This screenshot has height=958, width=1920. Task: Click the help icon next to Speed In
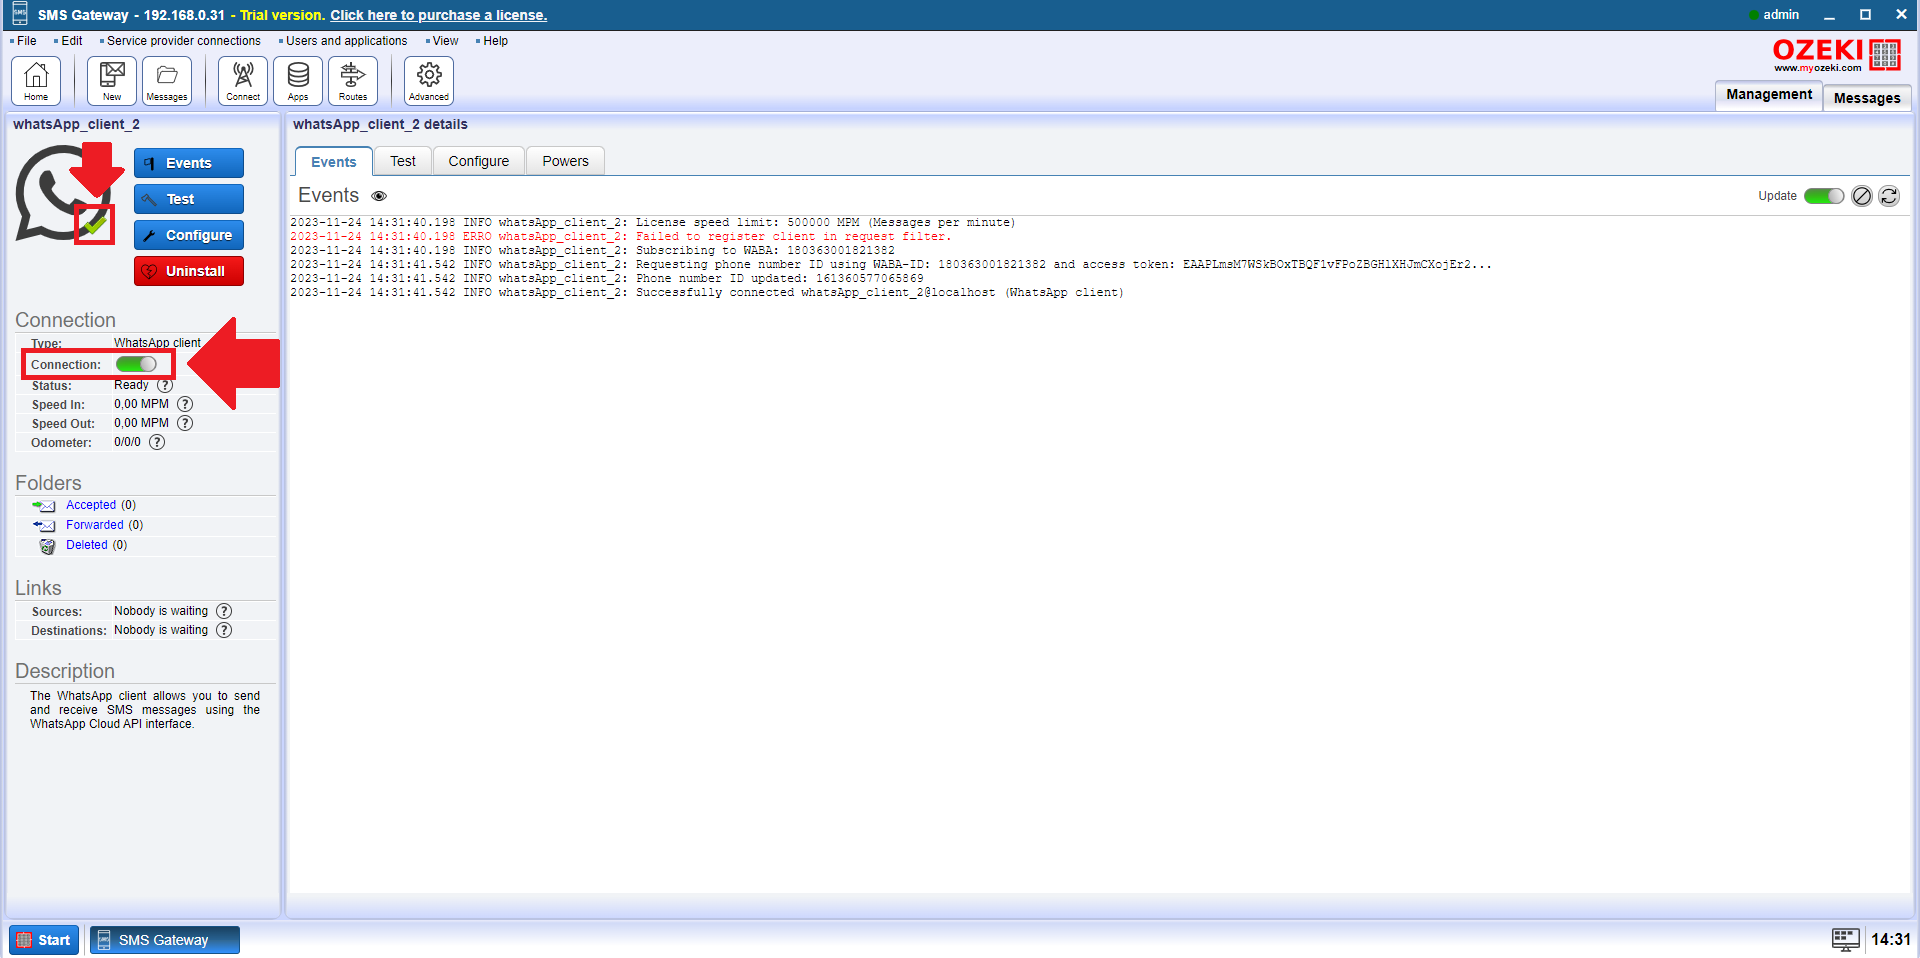tap(185, 404)
